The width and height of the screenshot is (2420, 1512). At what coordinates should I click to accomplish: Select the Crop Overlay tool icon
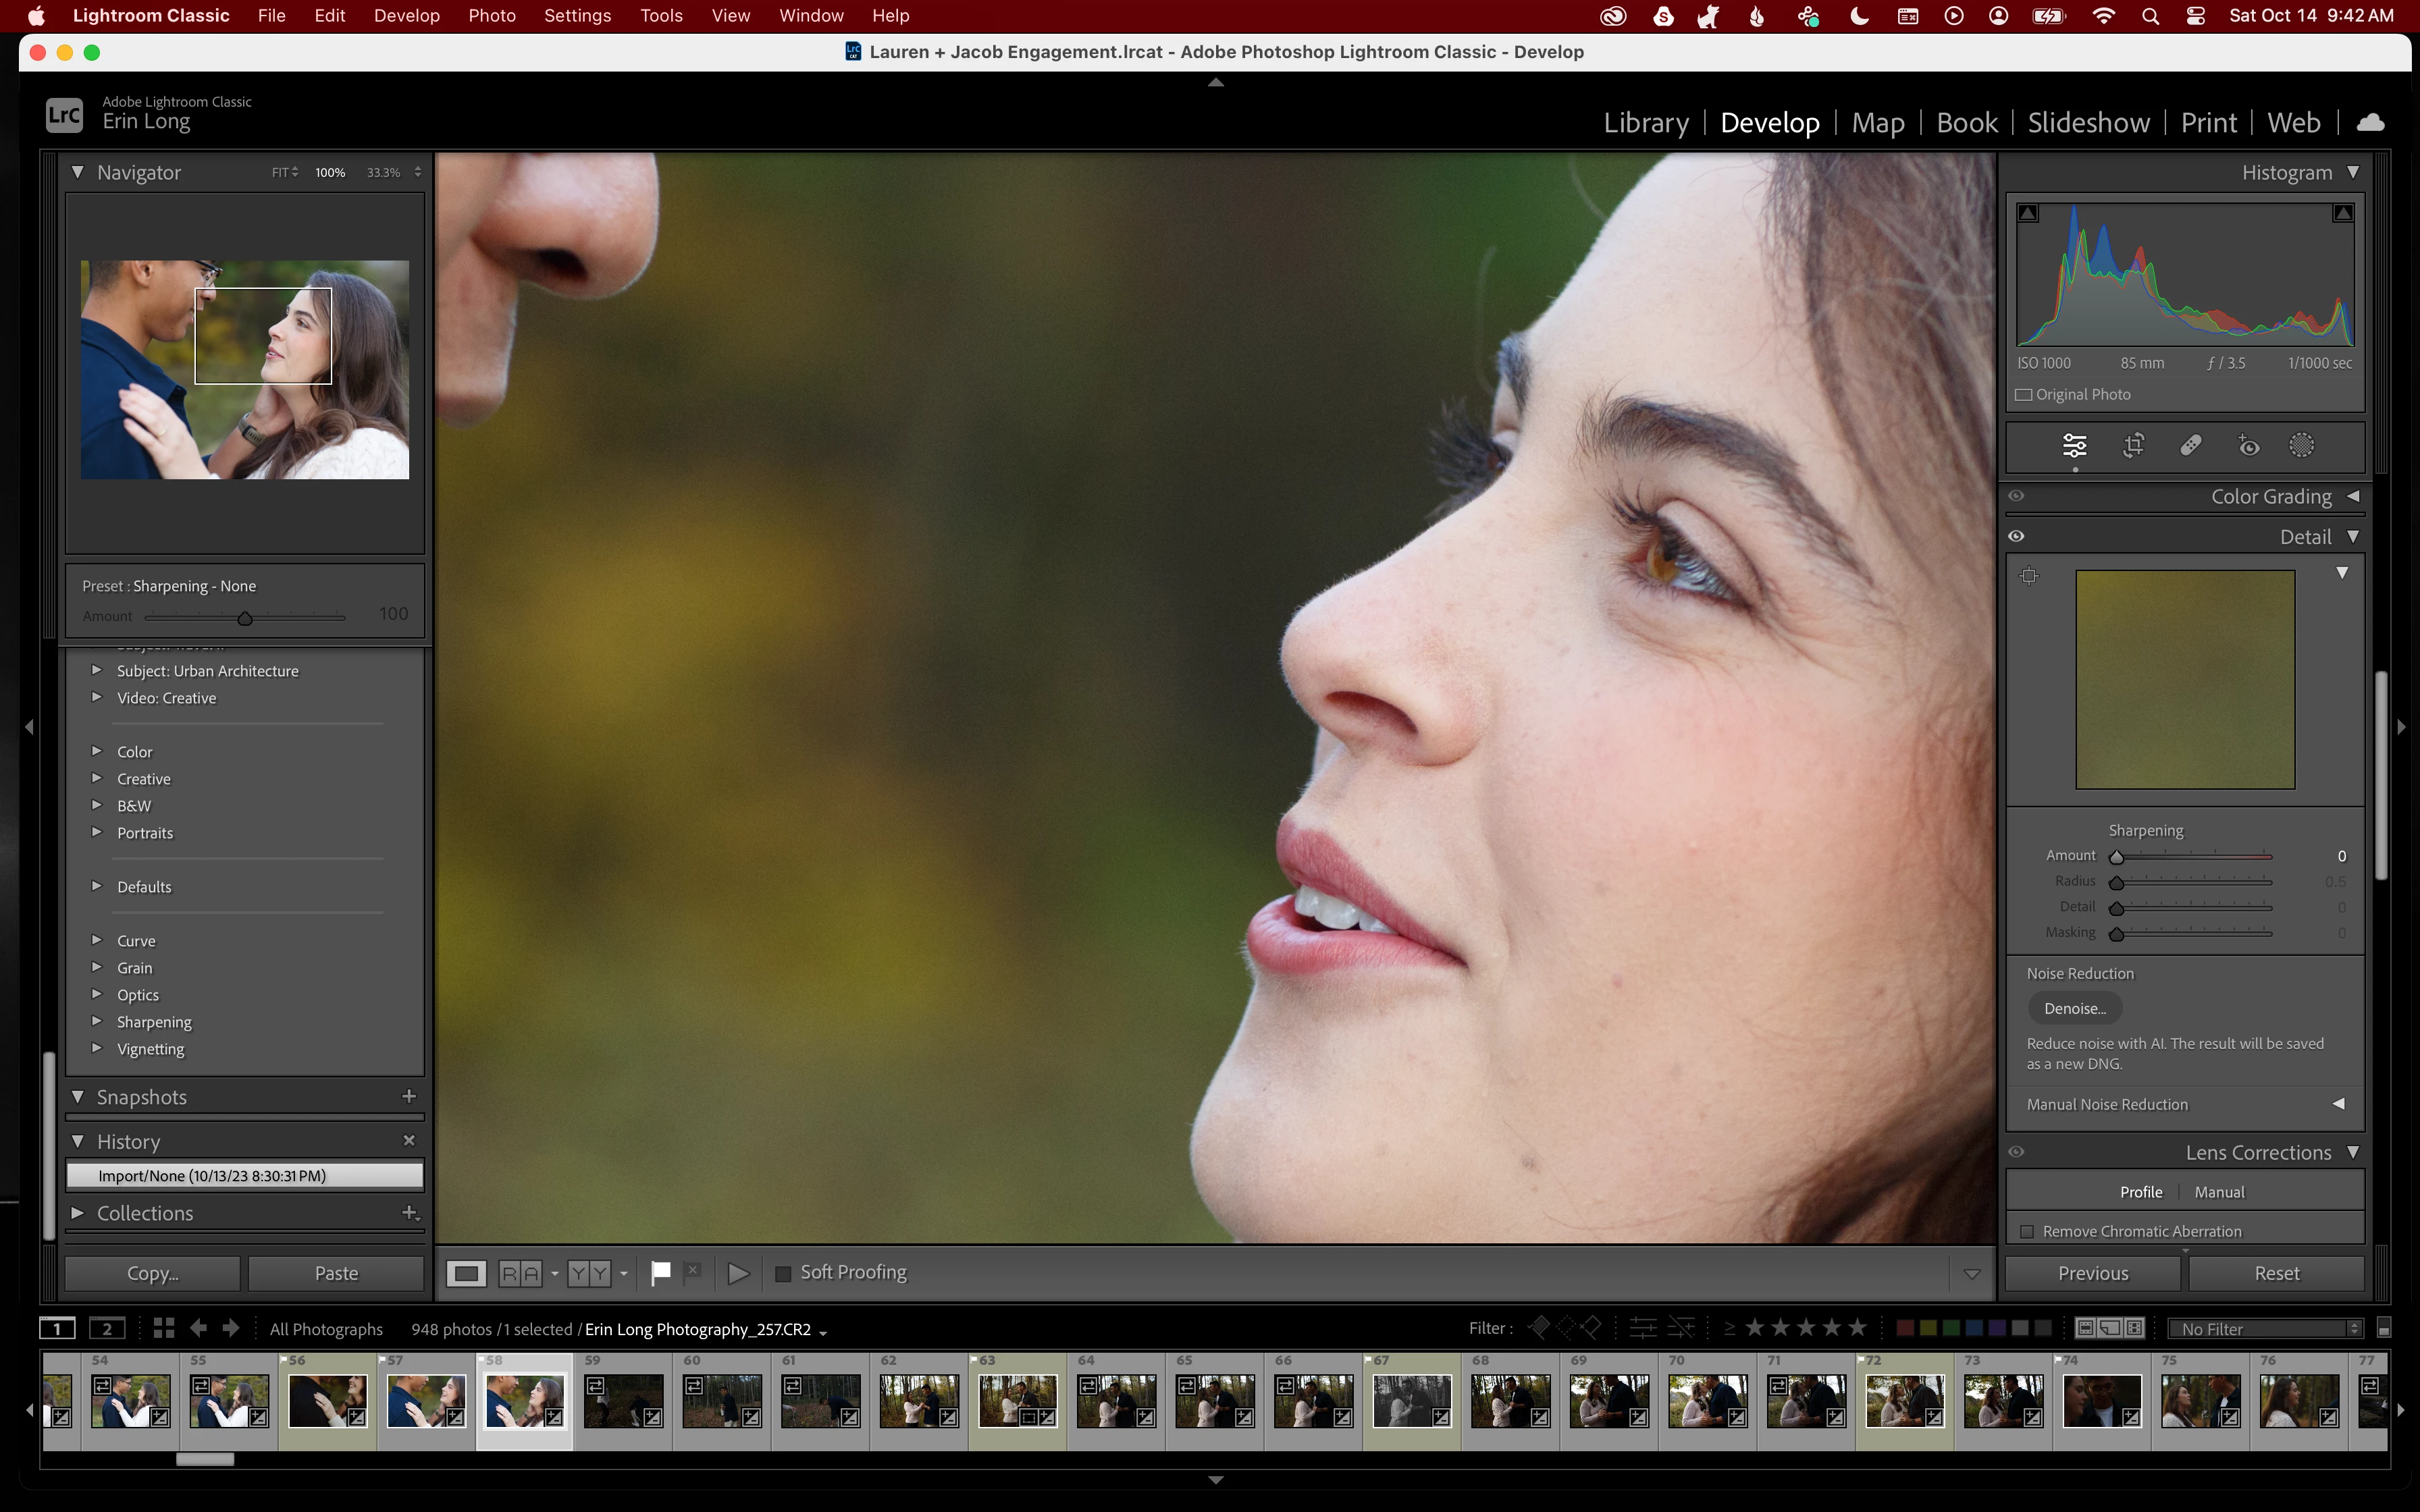(2133, 445)
